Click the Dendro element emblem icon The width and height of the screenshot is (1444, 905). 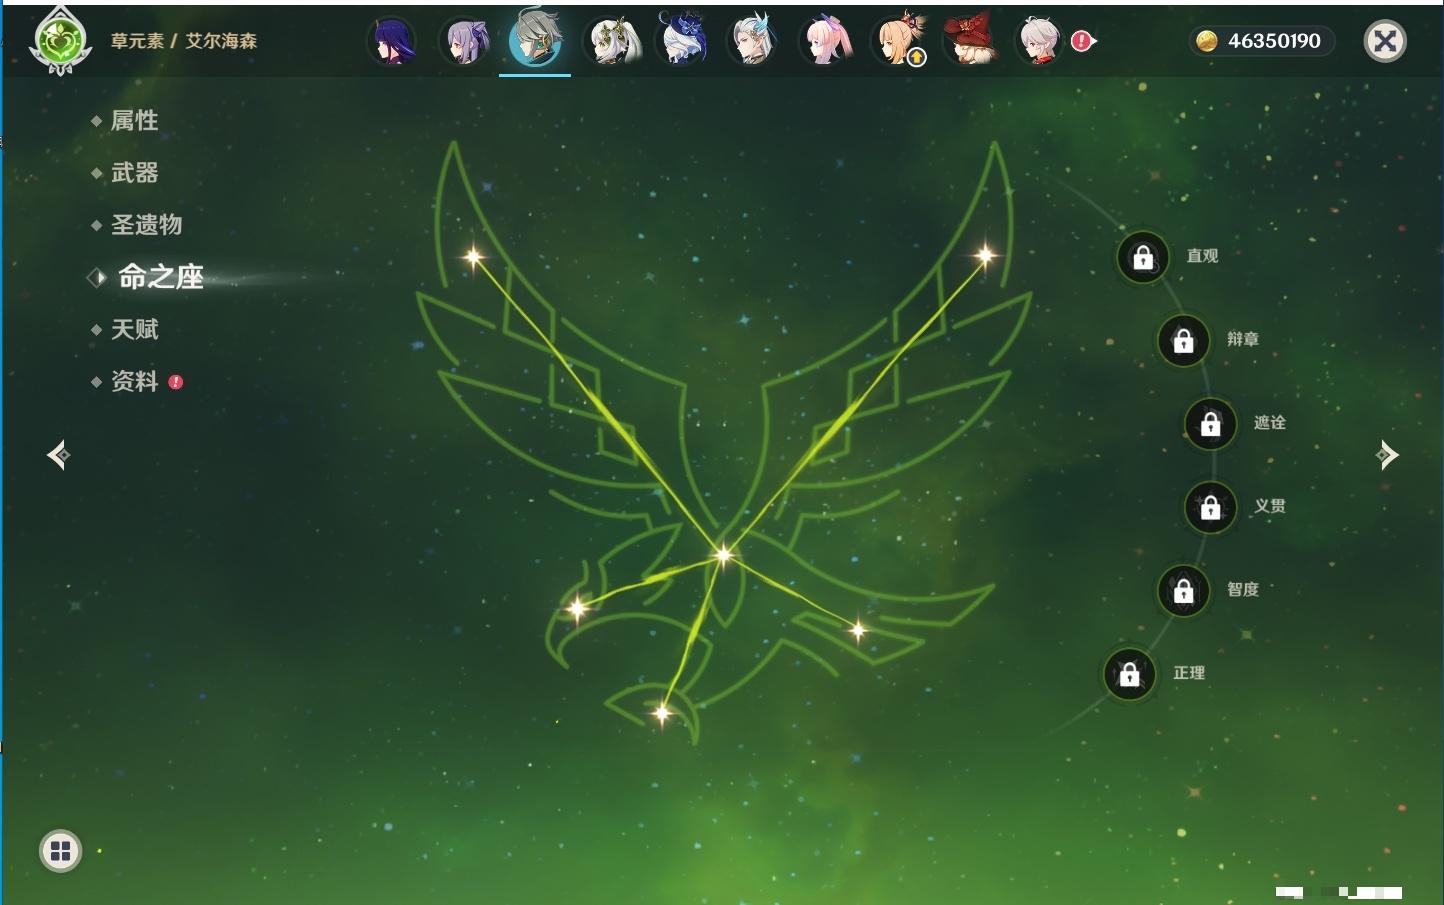pyautogui.click(x=61, y=42)
